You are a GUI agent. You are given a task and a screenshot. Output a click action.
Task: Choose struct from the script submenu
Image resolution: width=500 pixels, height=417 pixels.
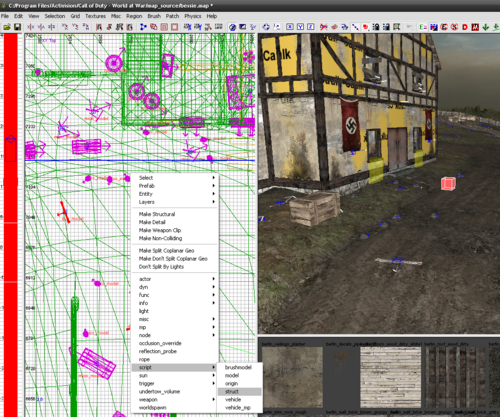(x=239, y=391)
